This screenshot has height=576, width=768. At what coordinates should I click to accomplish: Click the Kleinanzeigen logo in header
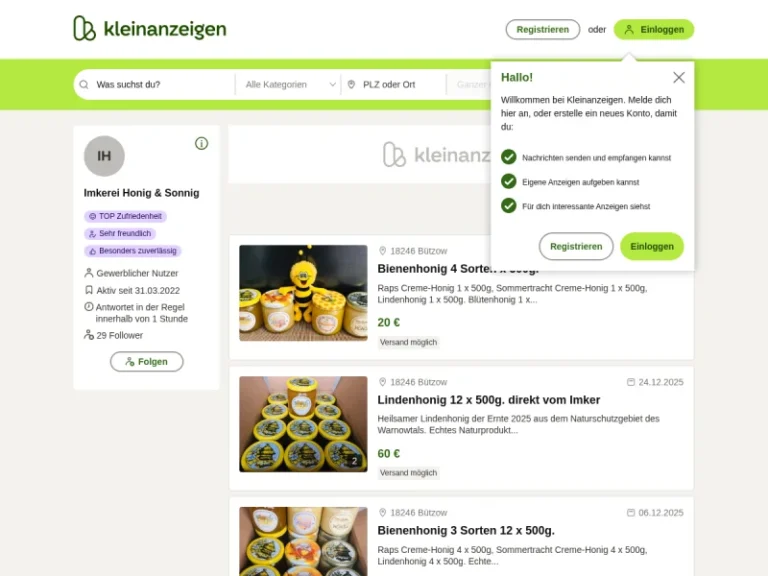pyautogui.click(x=150, y=28)
